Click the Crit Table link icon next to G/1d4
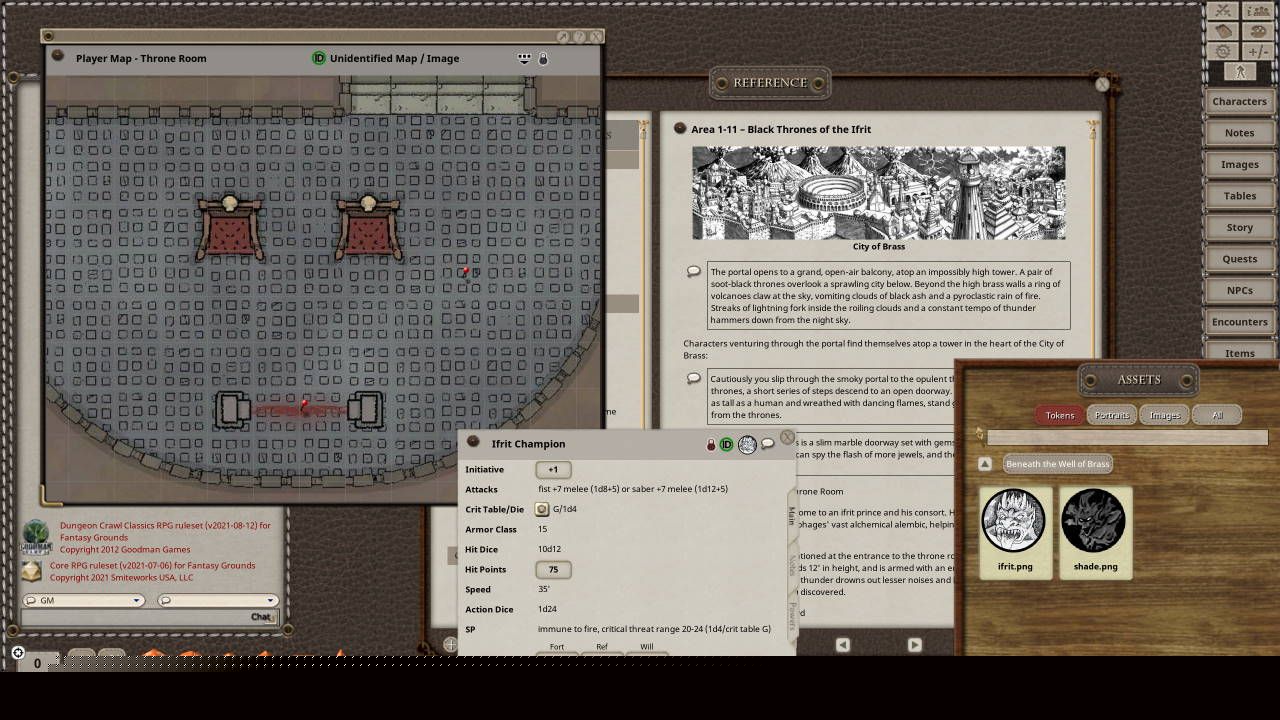Image resolution: width=1280 pixels, height=720 pixels. click(x=542, y=510)
